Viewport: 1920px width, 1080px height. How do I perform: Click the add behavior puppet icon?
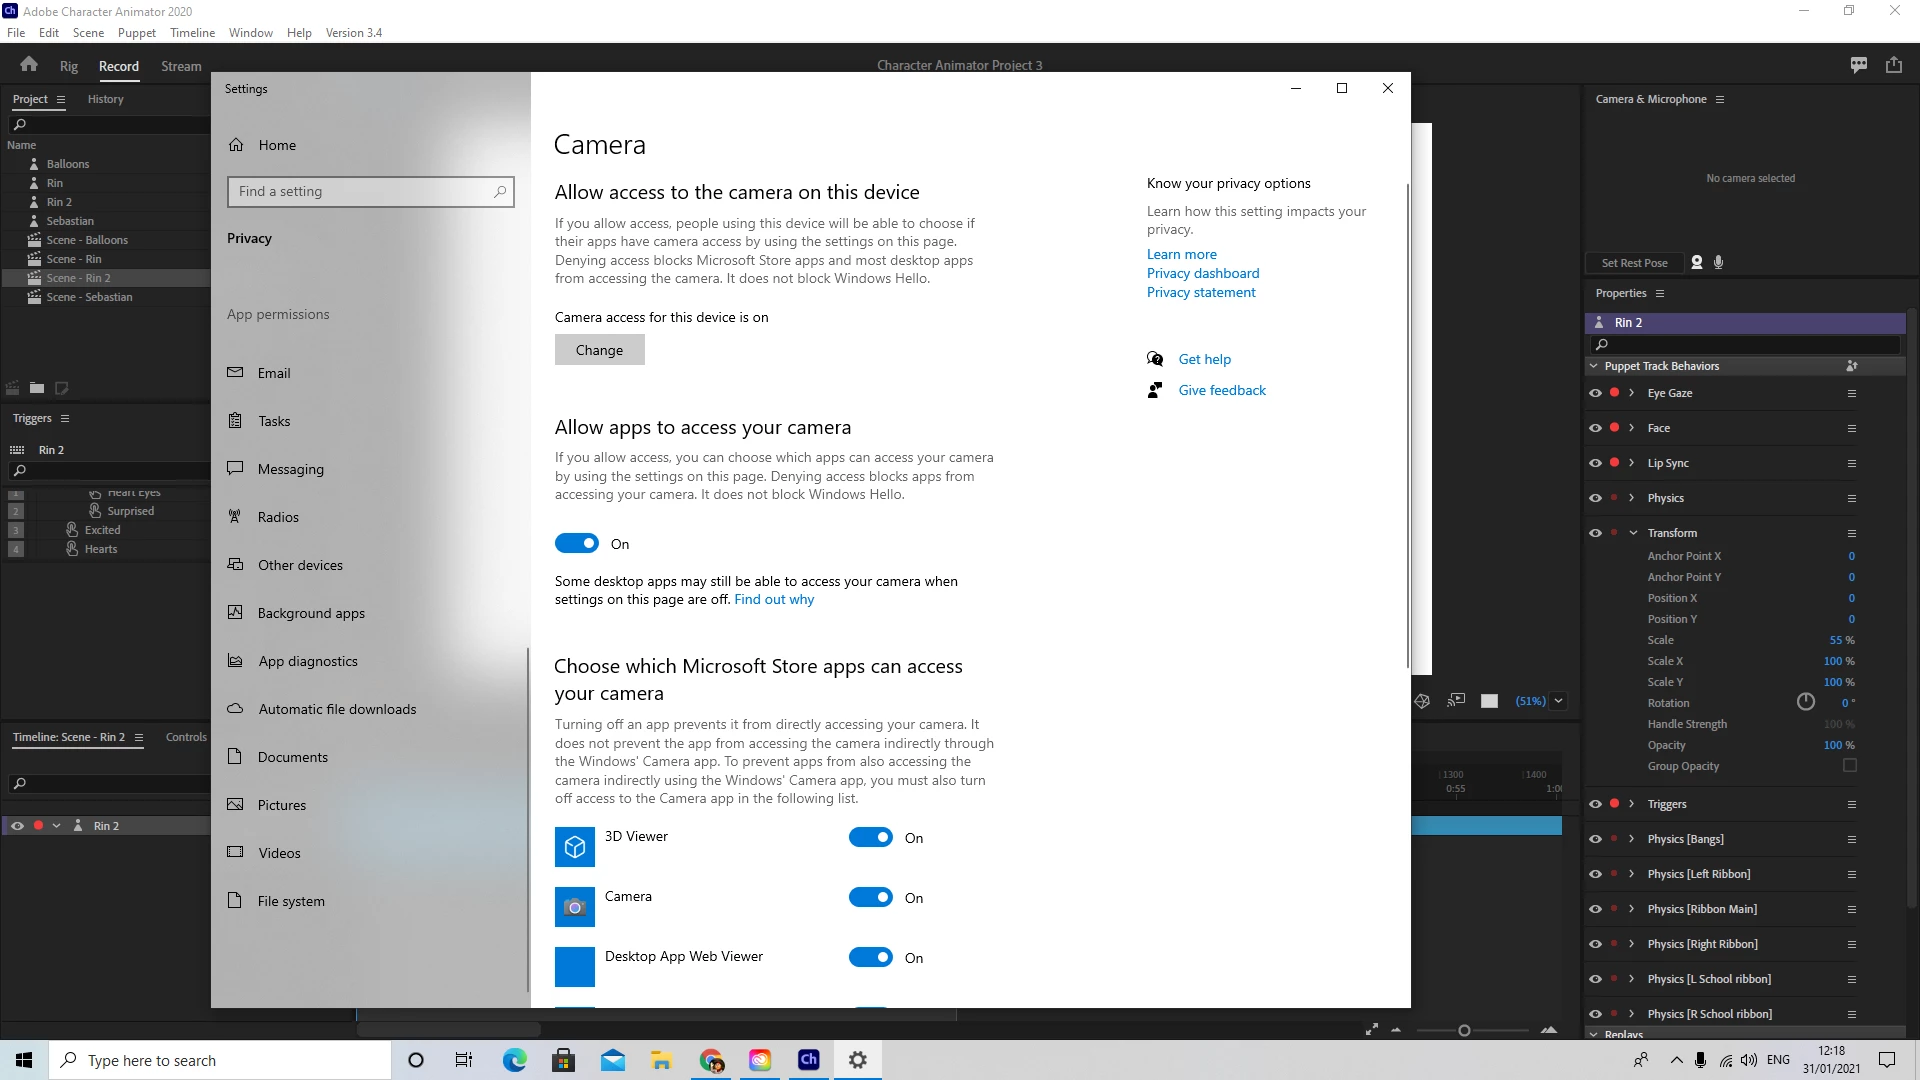1851,366
